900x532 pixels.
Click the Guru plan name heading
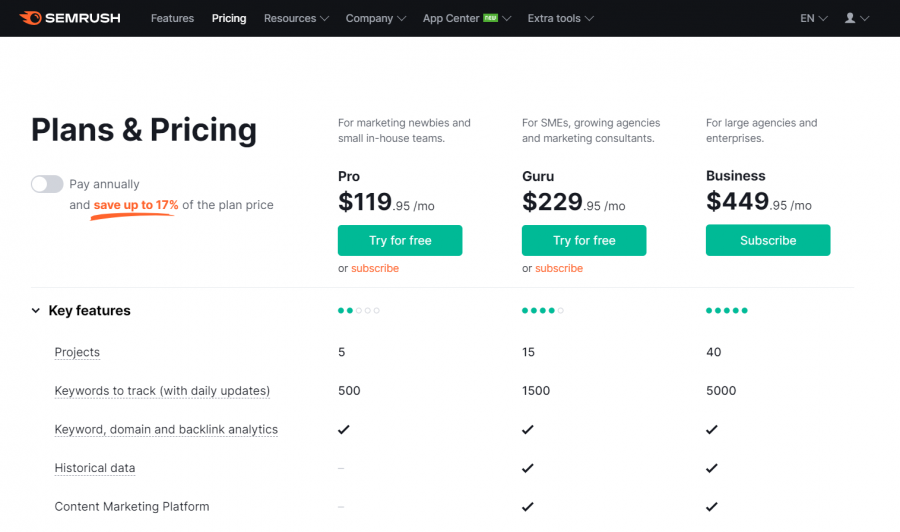[538, 176]
